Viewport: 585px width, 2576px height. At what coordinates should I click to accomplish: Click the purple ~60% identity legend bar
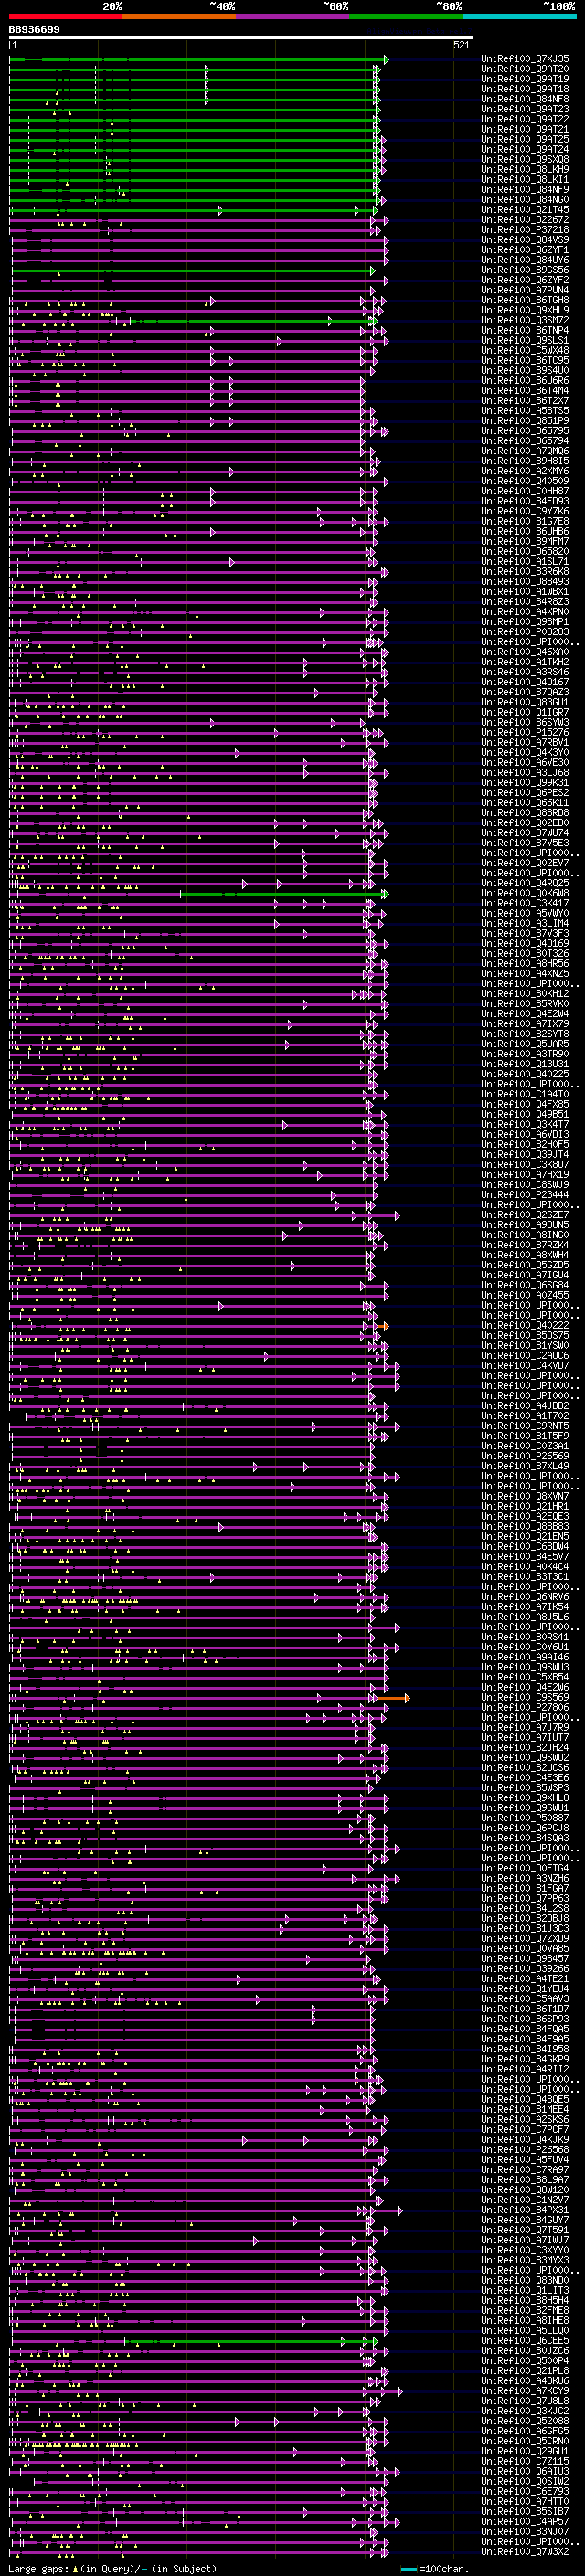pos(293,16)
